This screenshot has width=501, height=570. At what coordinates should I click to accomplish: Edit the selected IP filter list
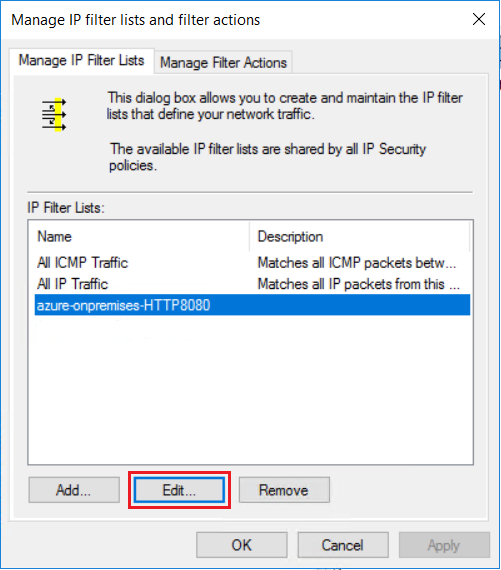click(179, 490)
